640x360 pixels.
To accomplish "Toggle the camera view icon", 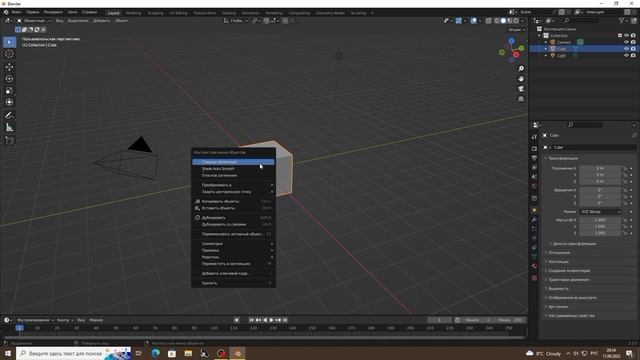I will click(x=521, y=89).
